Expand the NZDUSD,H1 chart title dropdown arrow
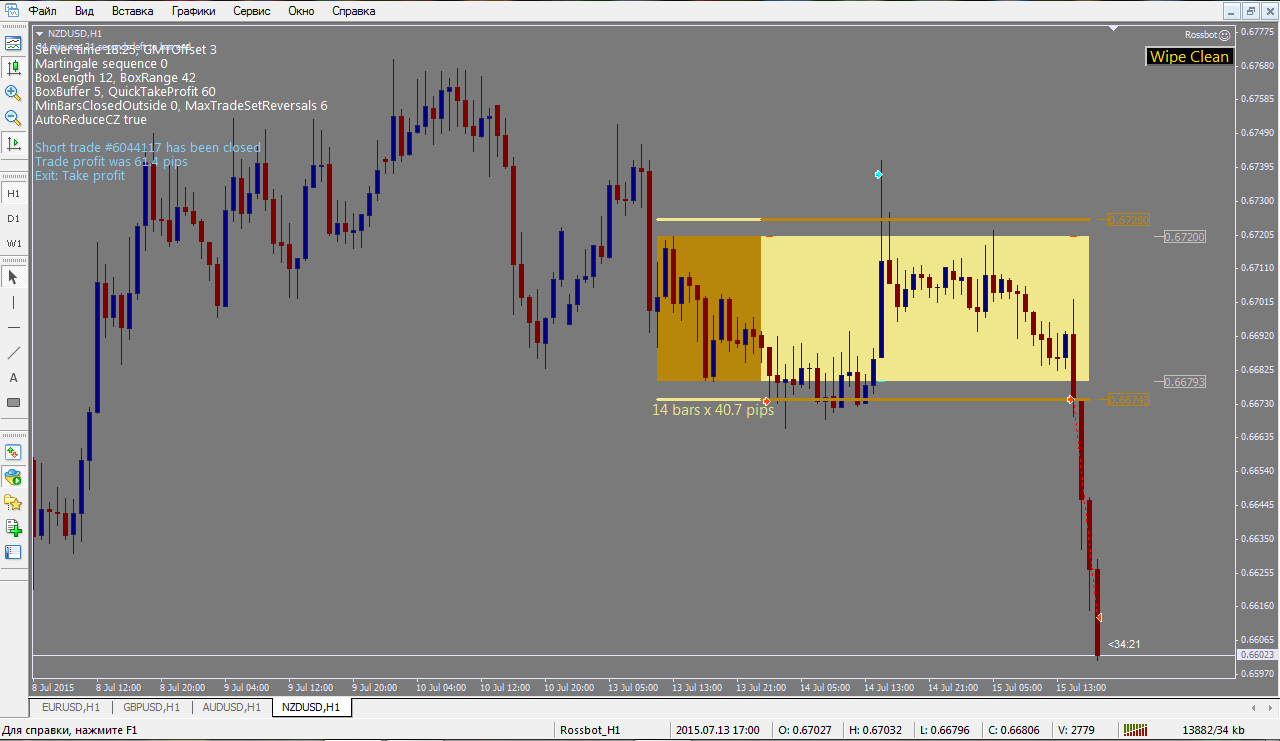 click(40, 34)
